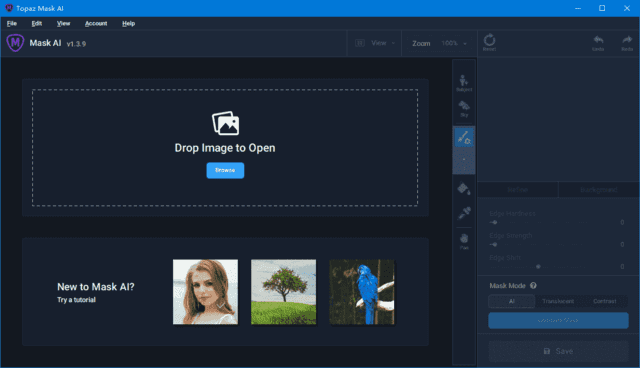Click the 'Try a tutorial' text
This screenshot has width=640, height=368.
[x=76, y=300]
